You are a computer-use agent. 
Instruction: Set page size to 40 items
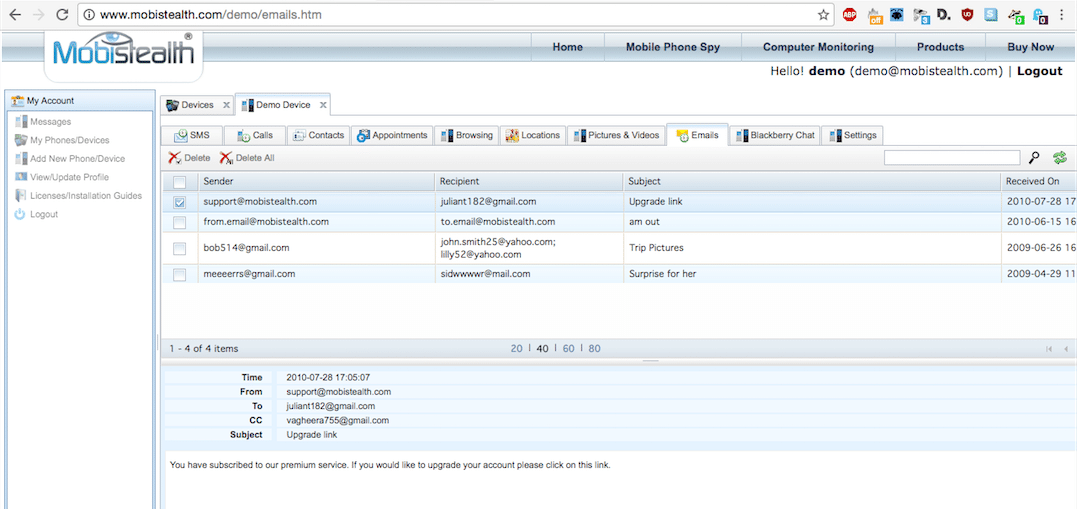(x=543, y=349)
